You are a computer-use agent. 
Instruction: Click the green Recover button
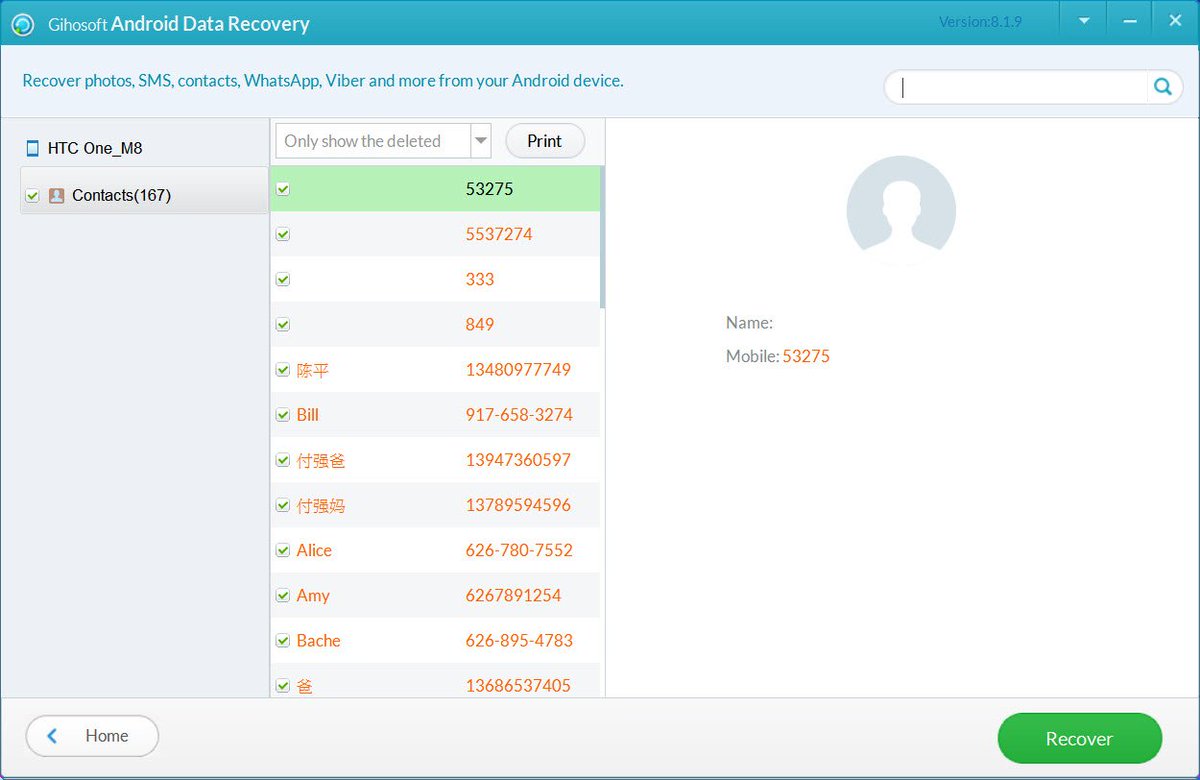tap(1079, 738)
